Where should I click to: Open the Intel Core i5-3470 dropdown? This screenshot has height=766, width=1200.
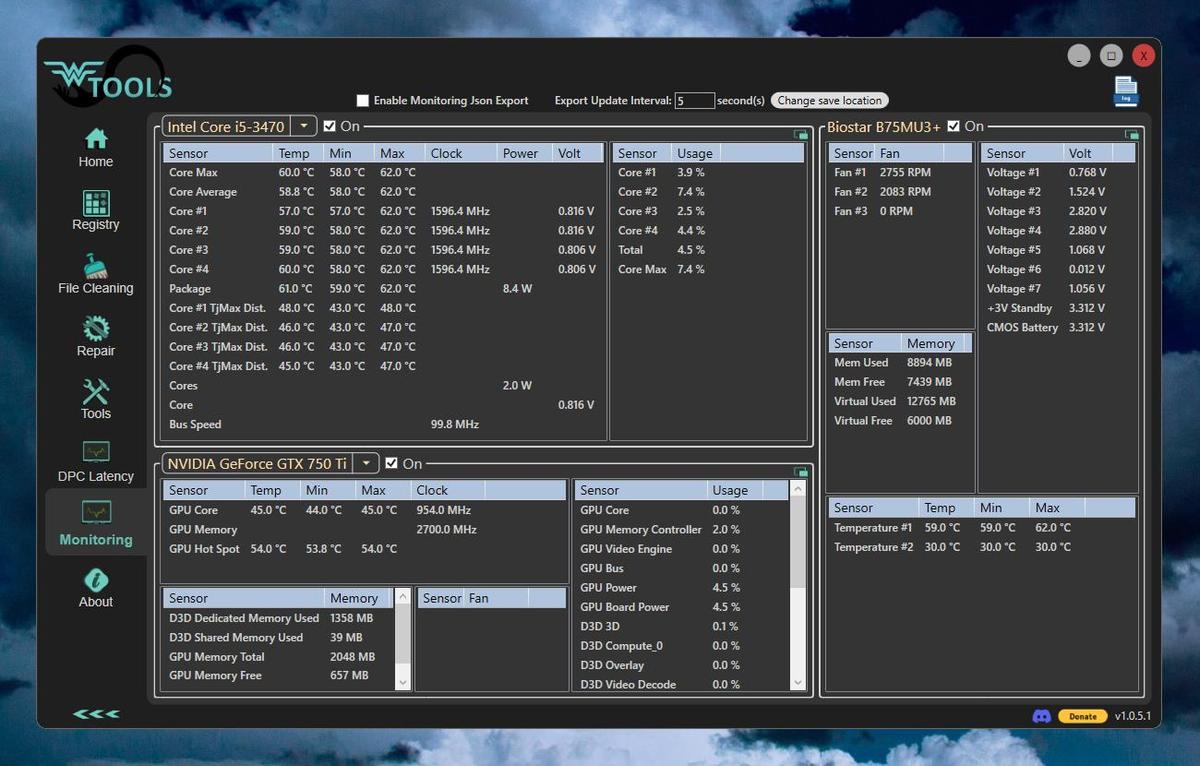(305, 126)
